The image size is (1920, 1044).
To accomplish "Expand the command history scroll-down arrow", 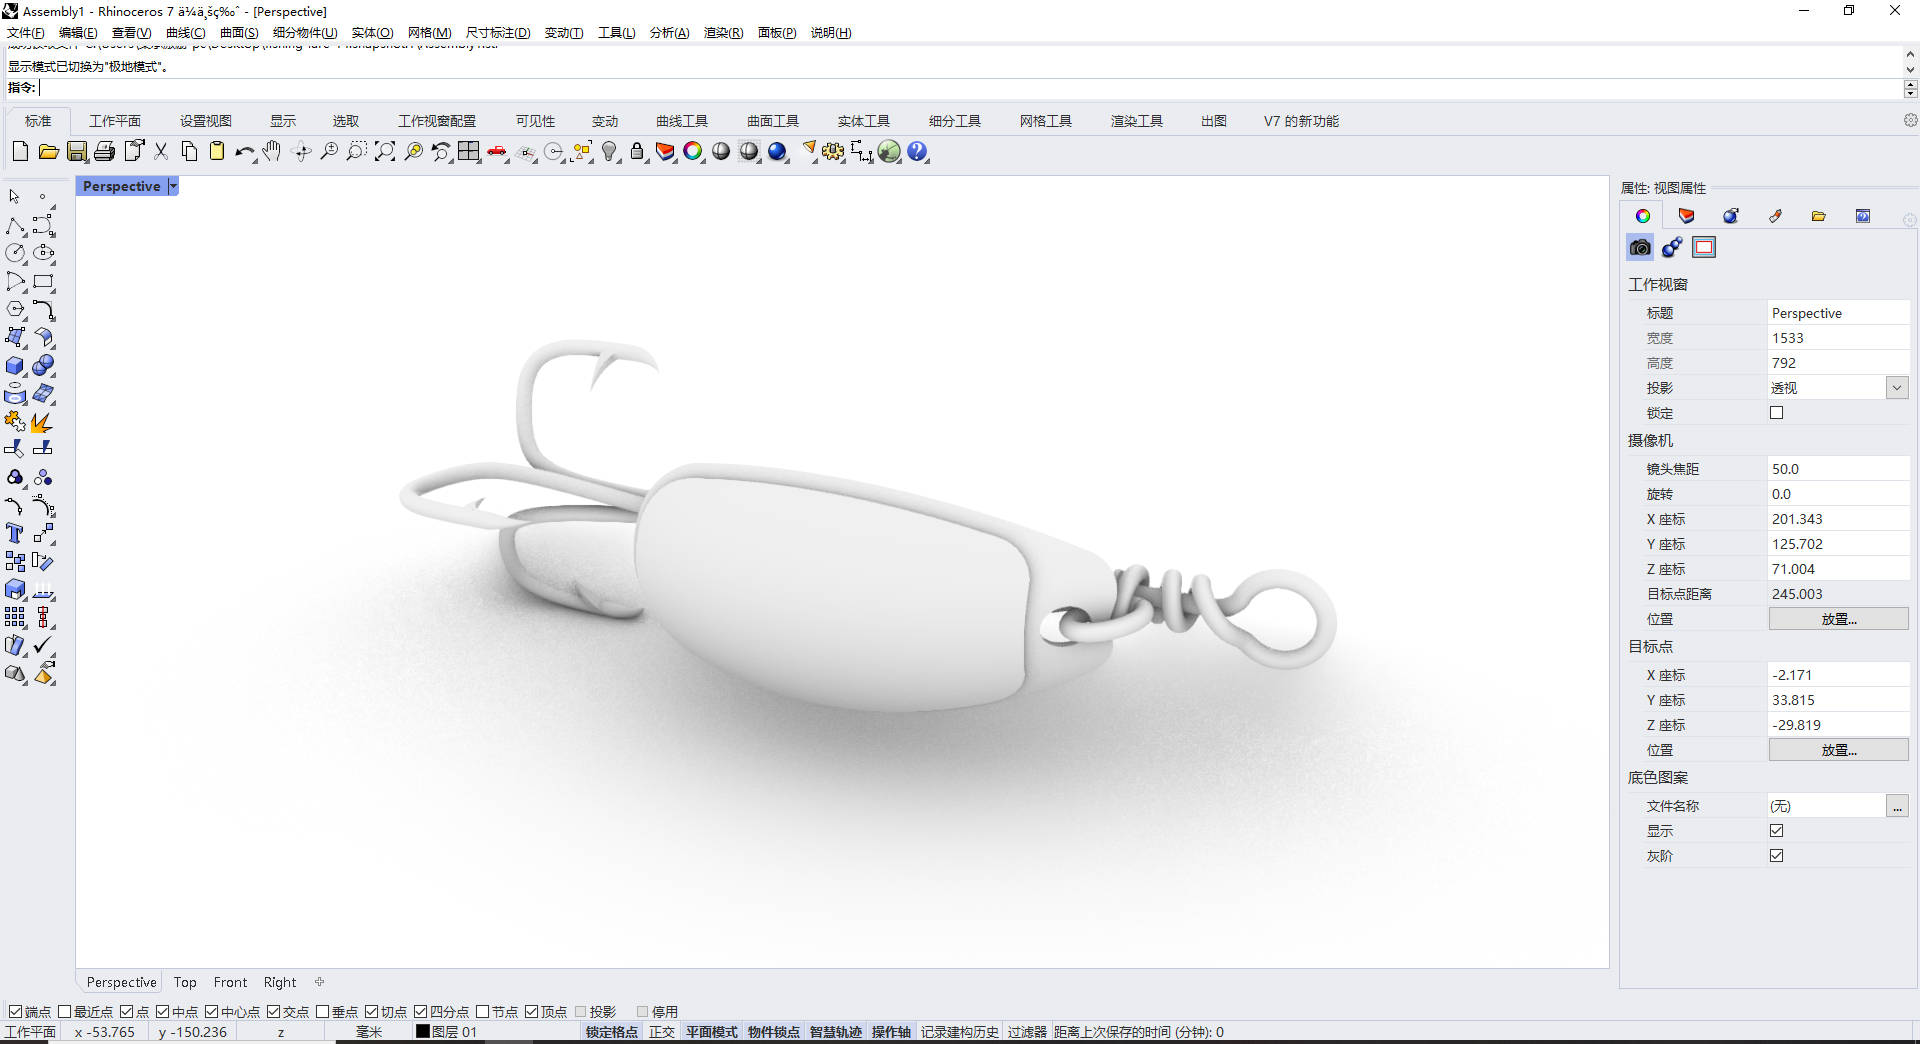I will (1910, 70).
